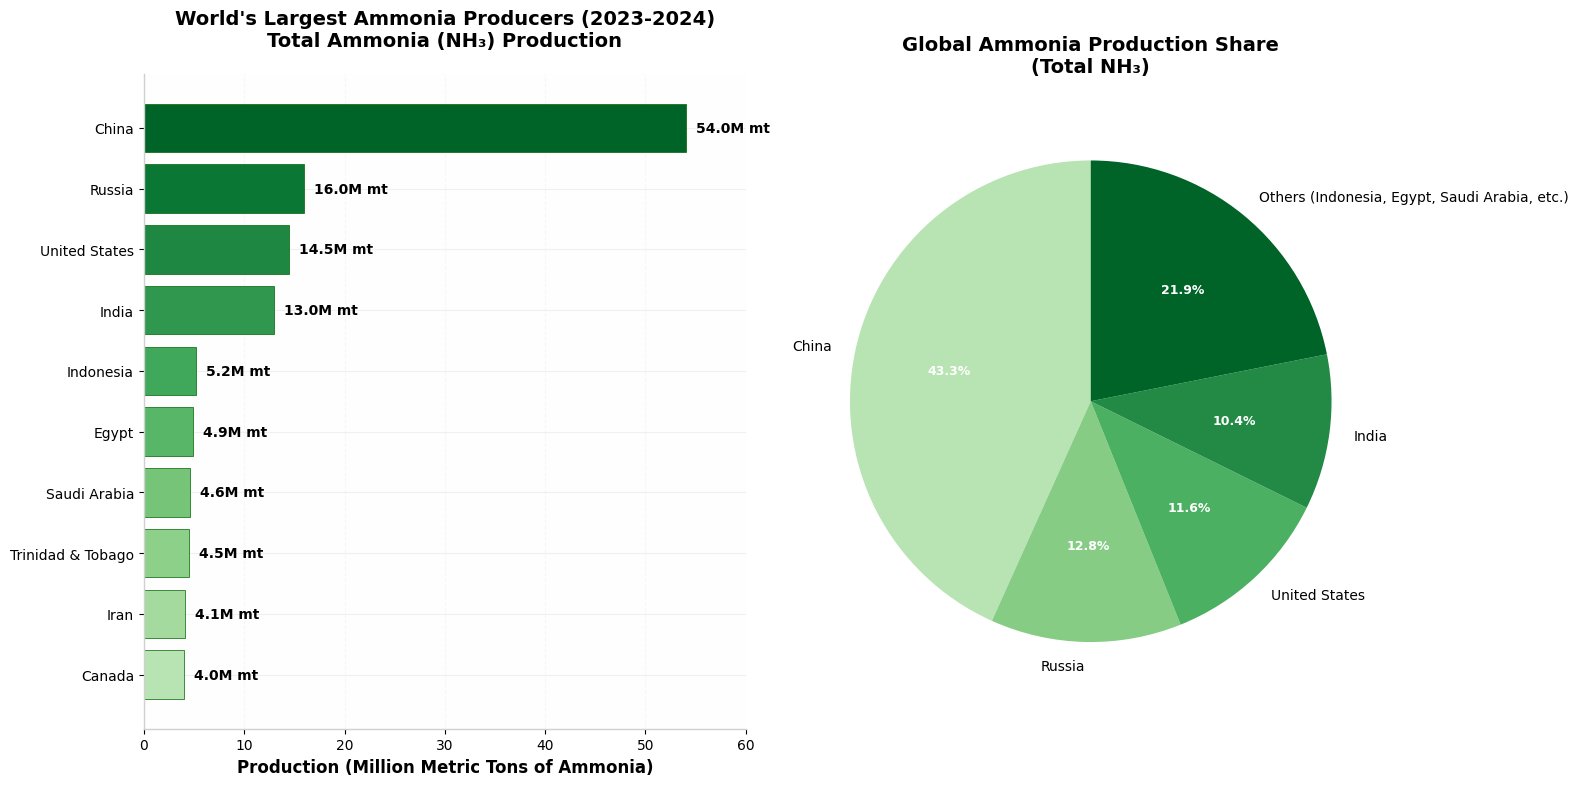Viewport: 1578px width, 786px height.
Task: Select the Russia horizontal bar
Action: [x=224, y=189]
